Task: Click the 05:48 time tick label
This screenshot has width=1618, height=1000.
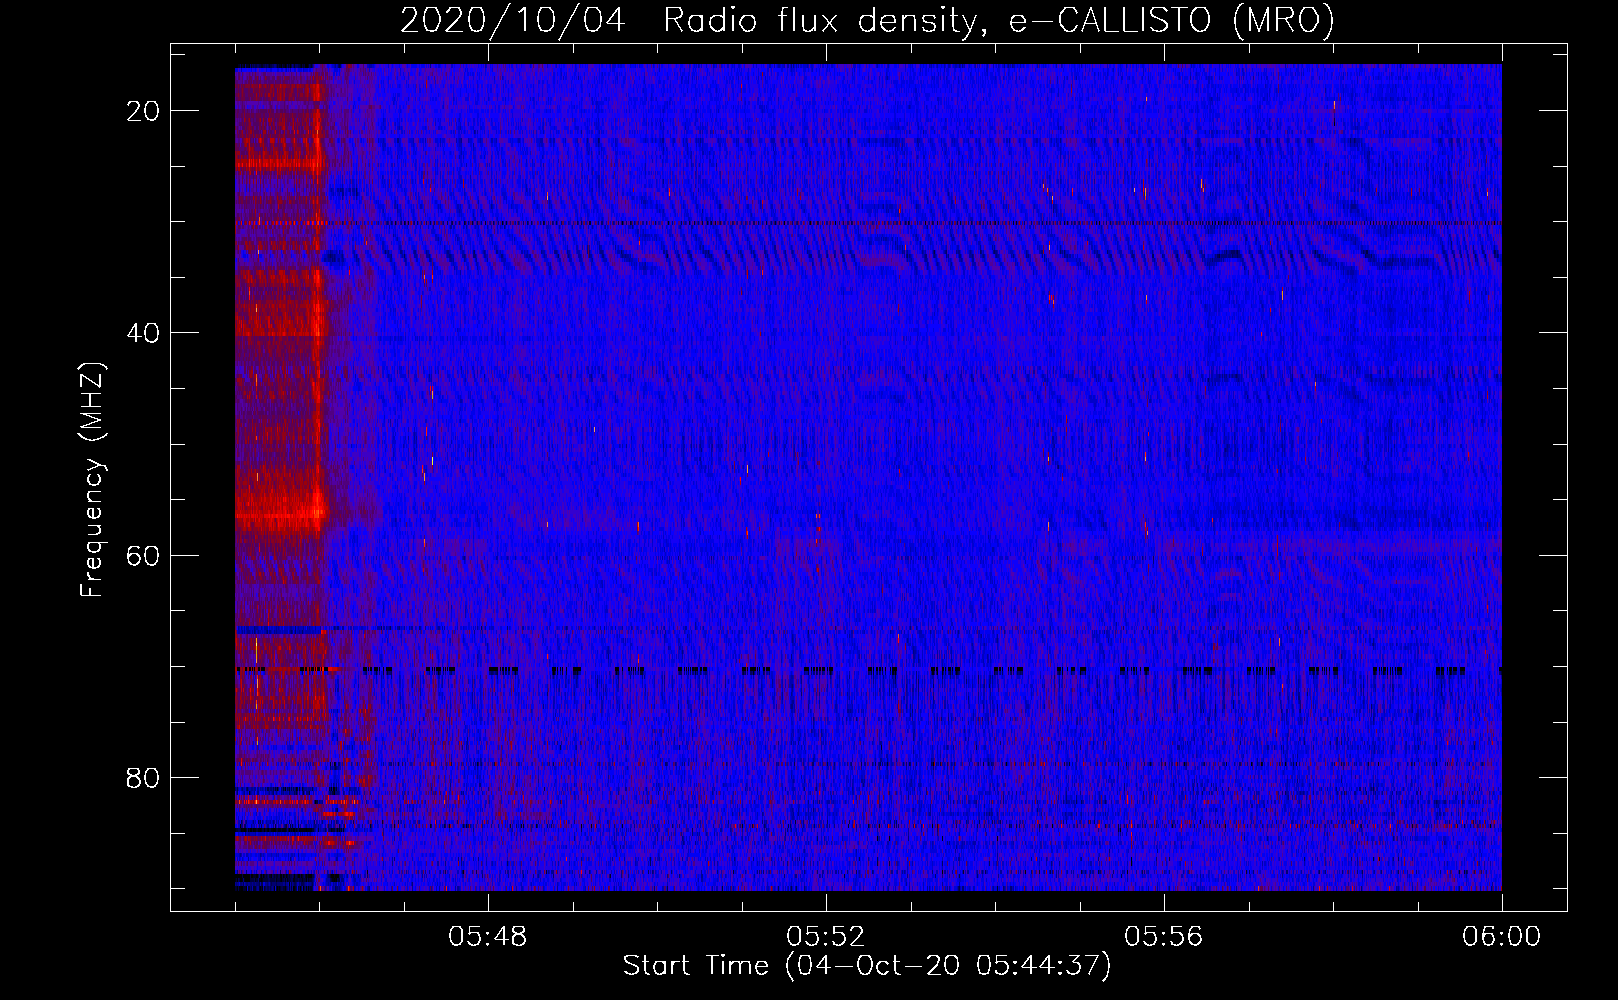Action: [488, 937]
